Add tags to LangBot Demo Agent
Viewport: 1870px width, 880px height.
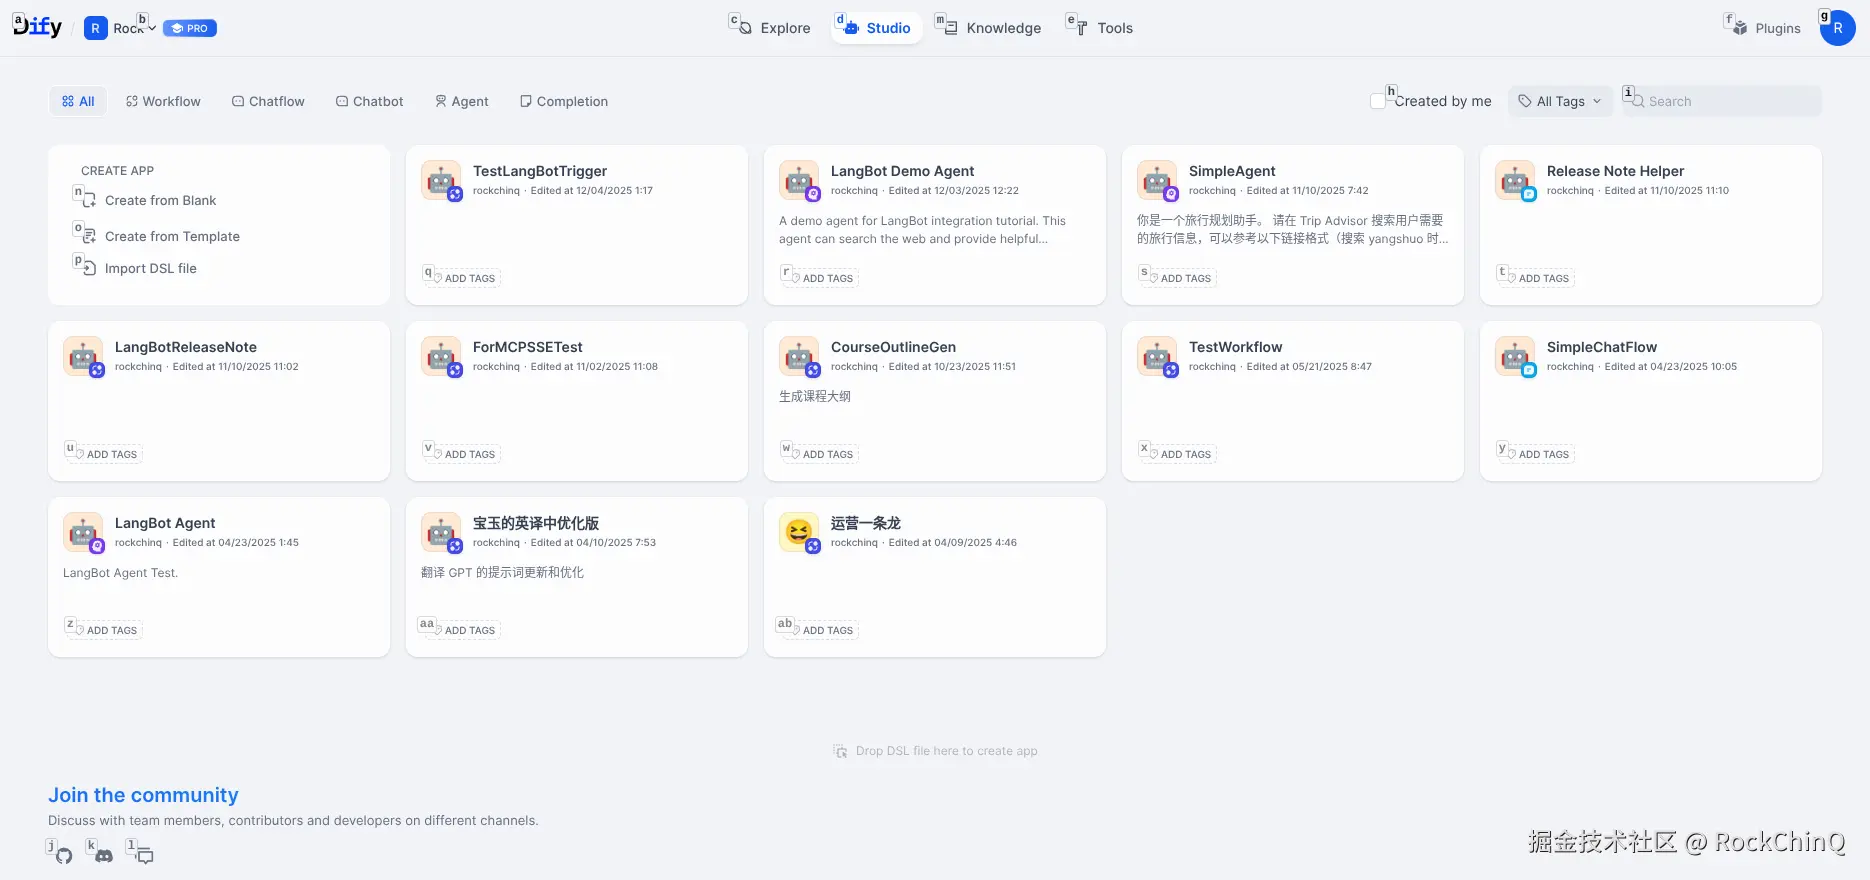click(820, 278)
